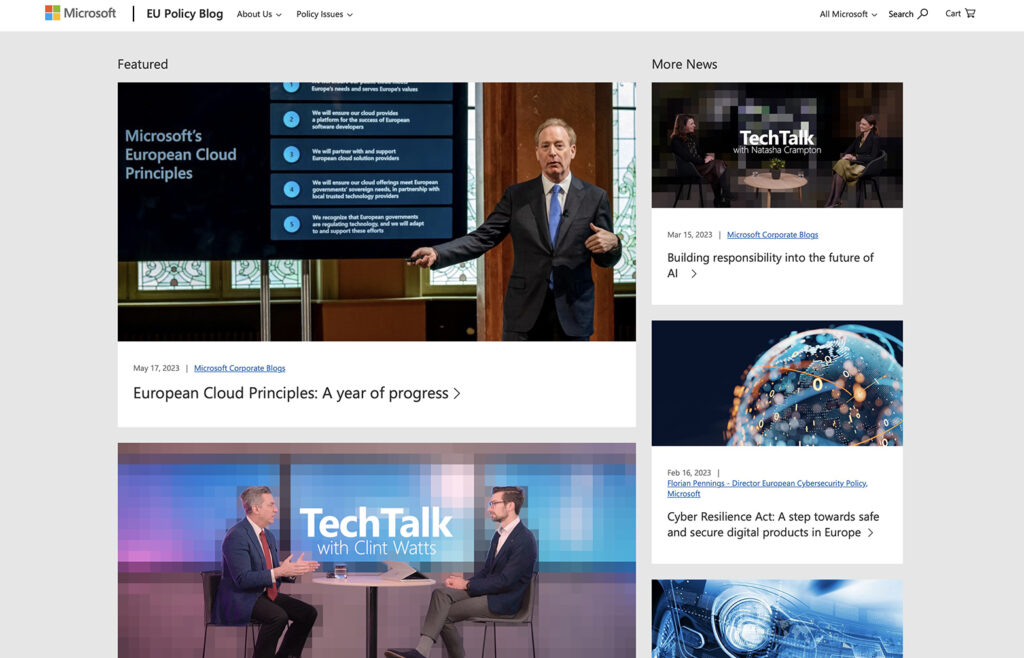Expand the Policy Issues menu
Image resolution: width=1024 pixels, height=658 pixels.
[x=324, y=14]
